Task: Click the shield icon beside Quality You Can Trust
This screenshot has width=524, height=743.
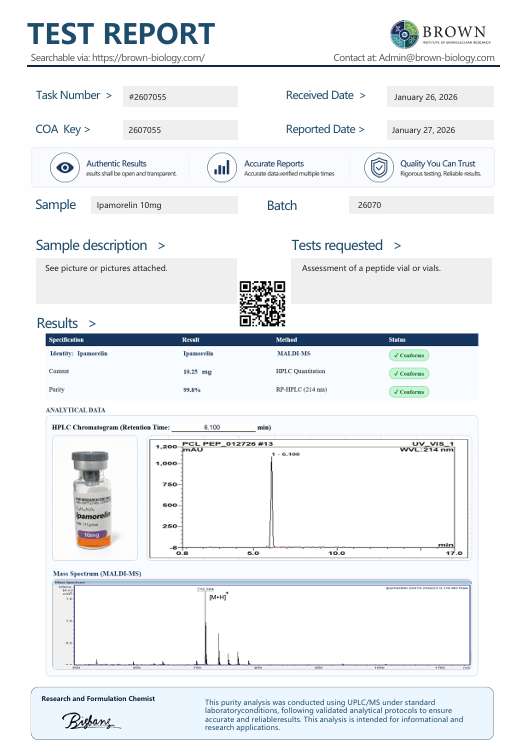Action: 379,167
